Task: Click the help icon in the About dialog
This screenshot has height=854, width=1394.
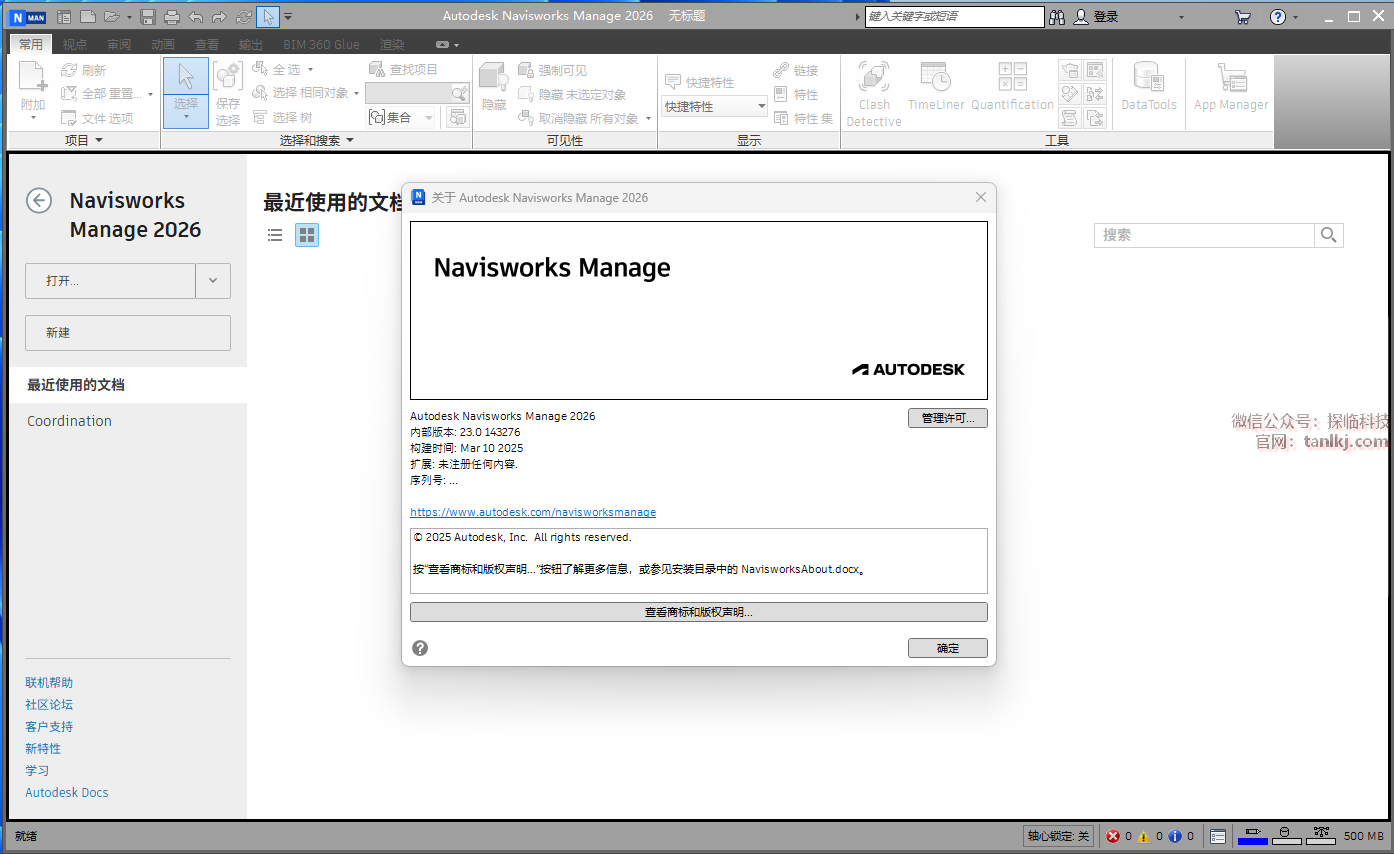Action: (x=420, y=648)
